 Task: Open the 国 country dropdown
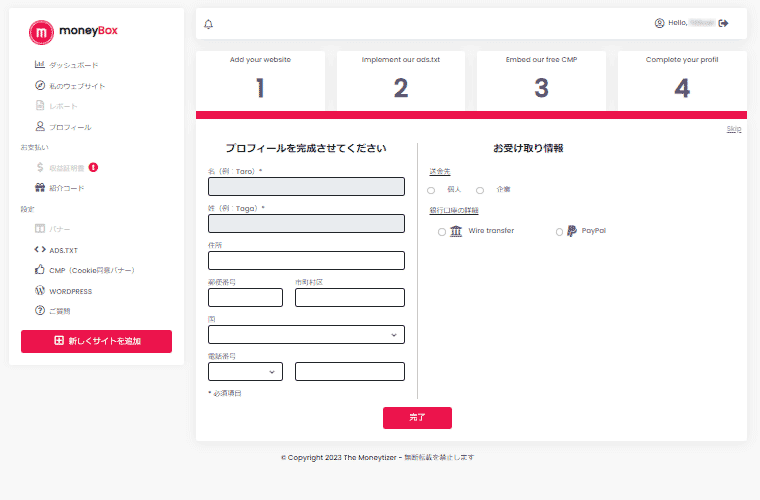306,335
